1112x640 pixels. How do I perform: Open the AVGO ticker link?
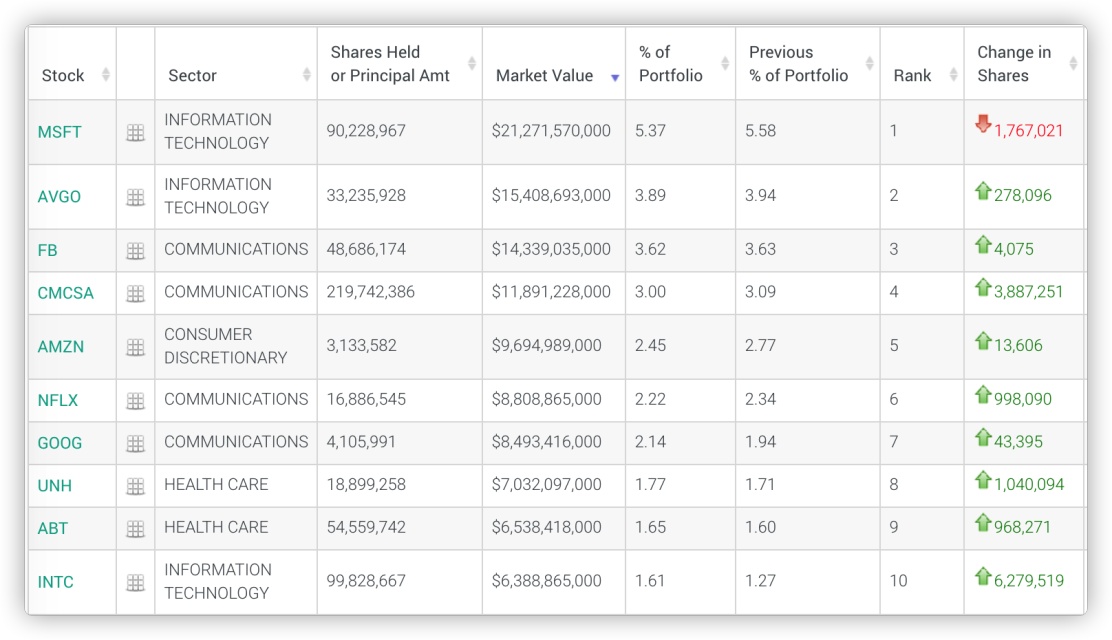59,196
